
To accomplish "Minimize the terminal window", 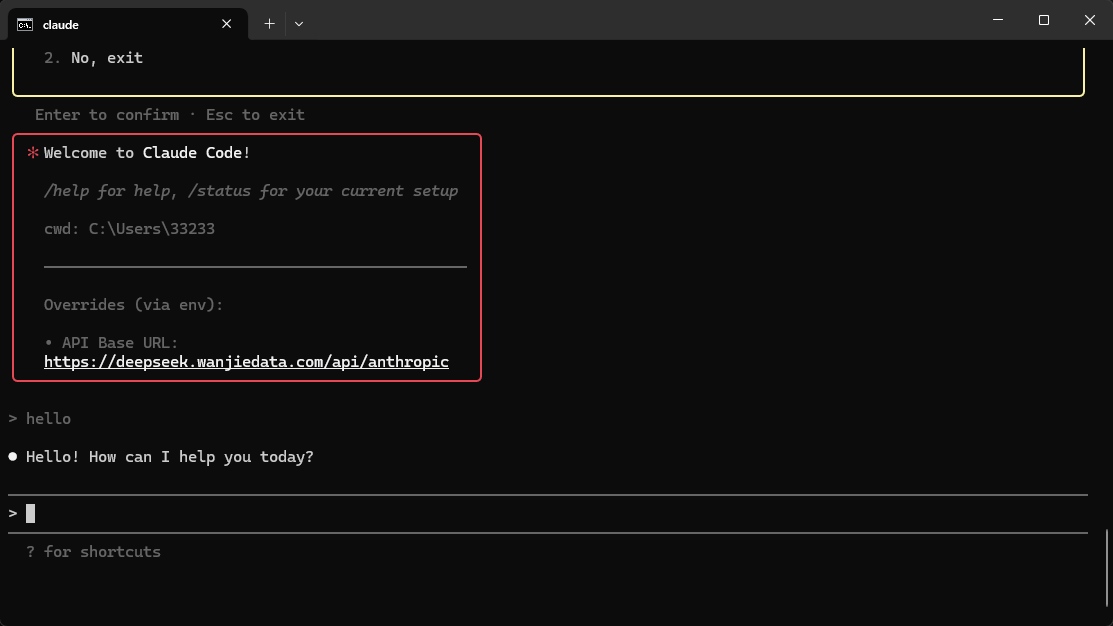I will (998, 20).
